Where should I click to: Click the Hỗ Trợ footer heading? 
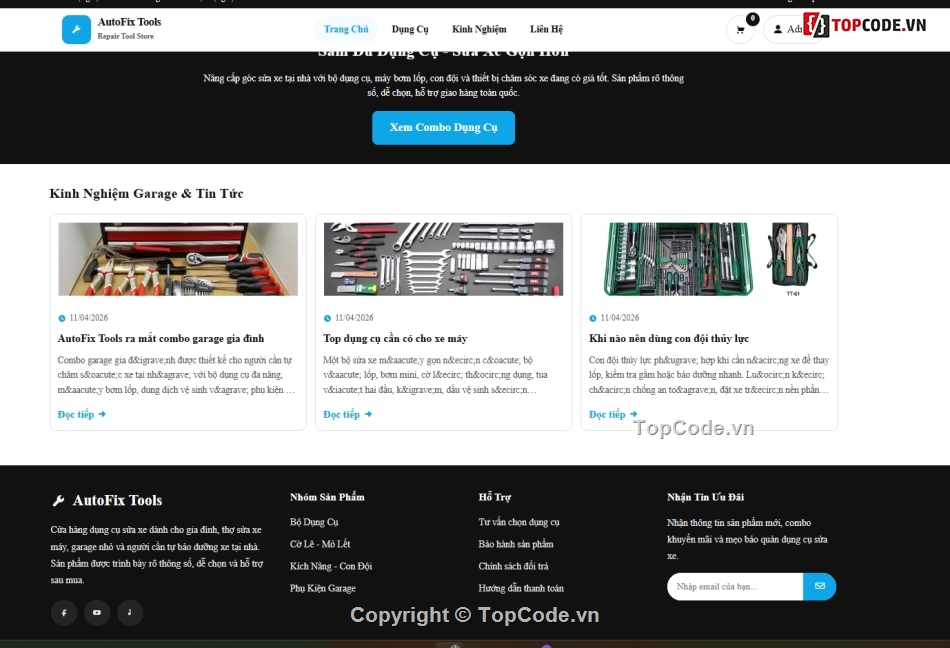click(x=494, y=497)
